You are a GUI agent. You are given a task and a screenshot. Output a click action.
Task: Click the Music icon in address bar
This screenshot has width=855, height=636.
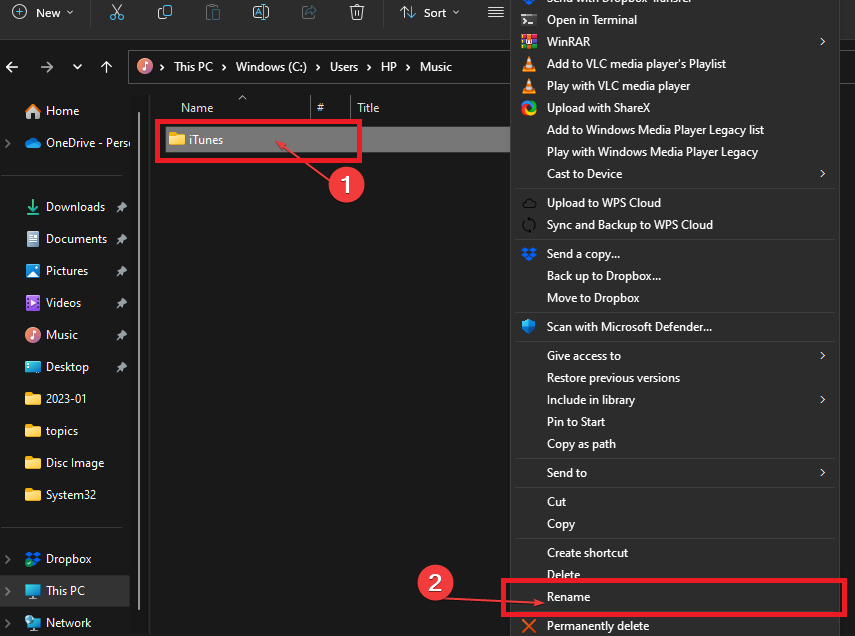click(144, 67)
